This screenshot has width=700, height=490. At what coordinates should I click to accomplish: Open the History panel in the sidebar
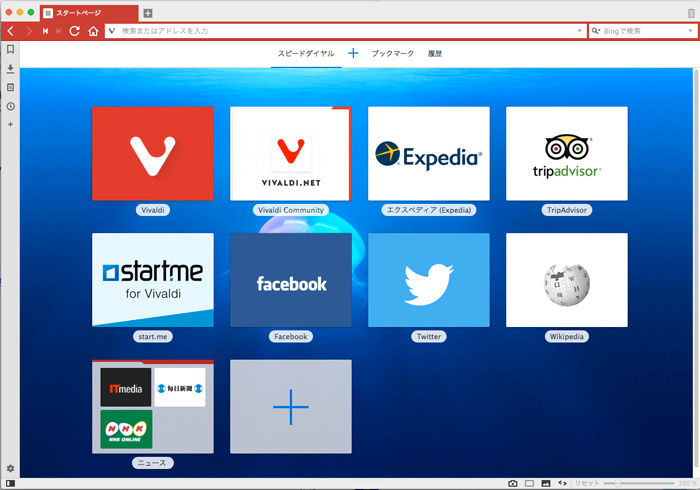point(10,106)
